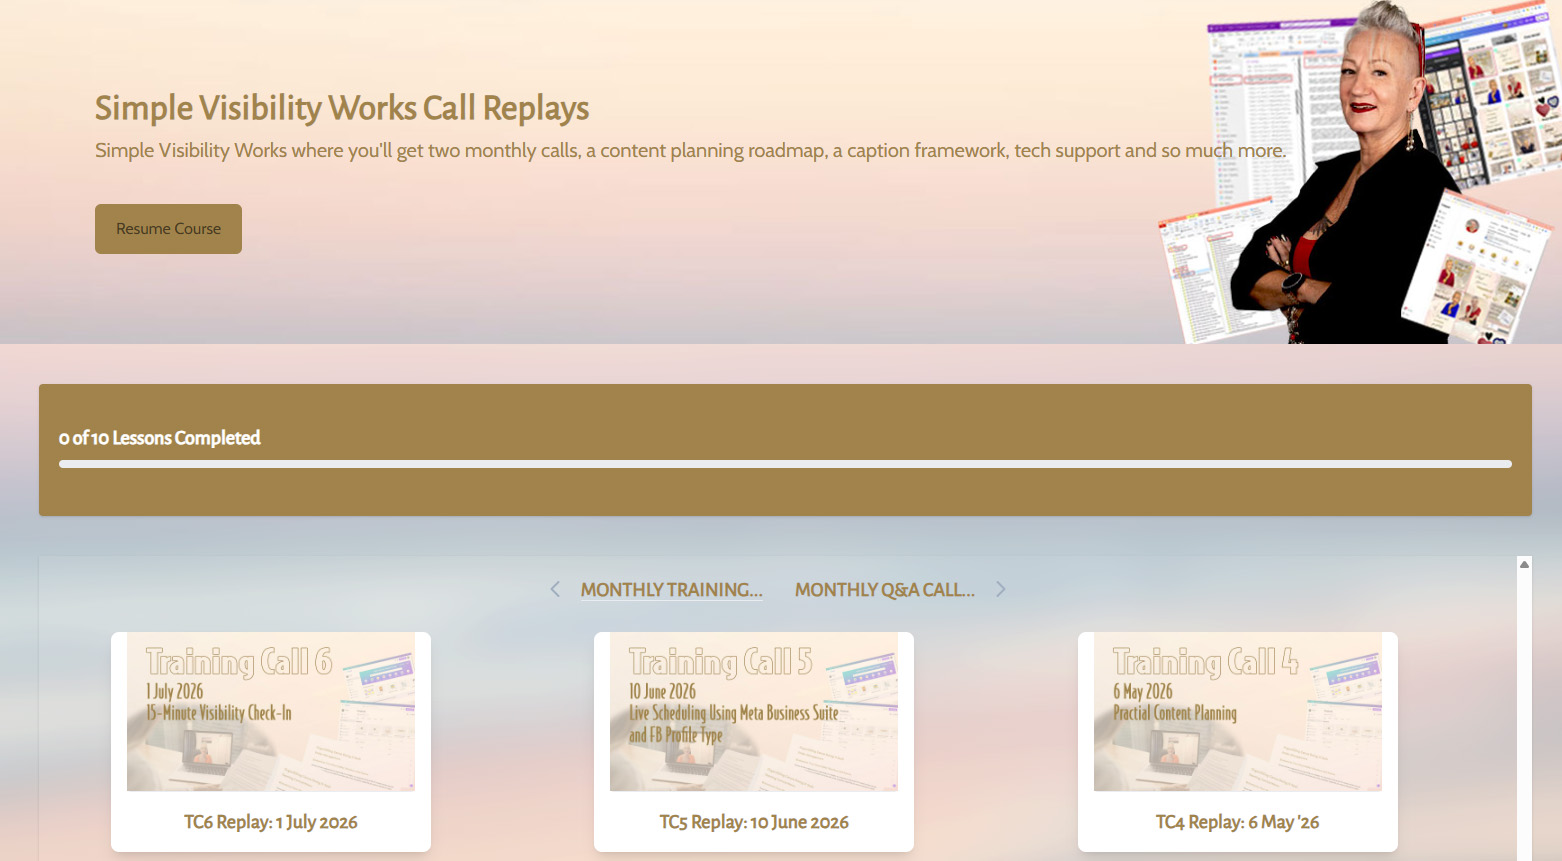Open TC6 Replay: 1 July 2026 link
The image size is (1562, 861).
pos(271,822)
